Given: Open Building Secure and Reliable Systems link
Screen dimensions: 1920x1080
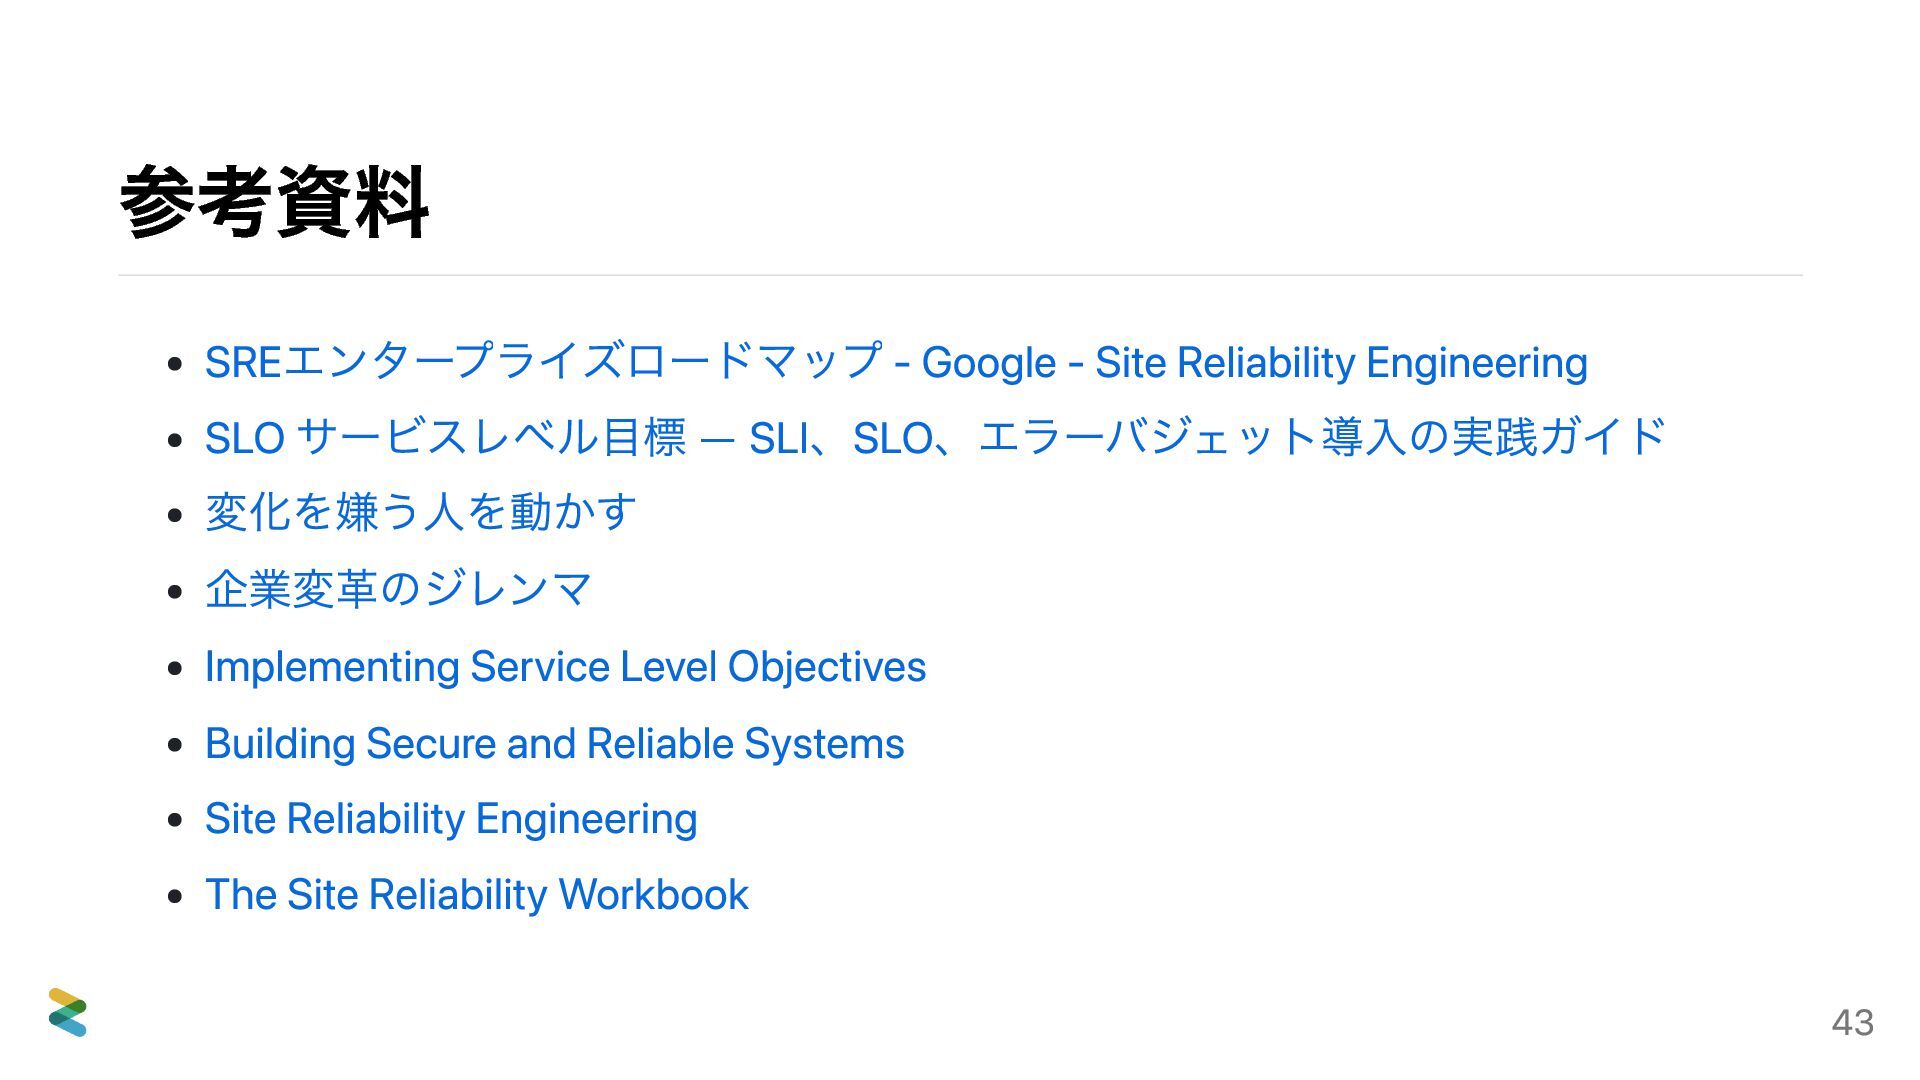Looking at the screenshot, I should point(554,743).
